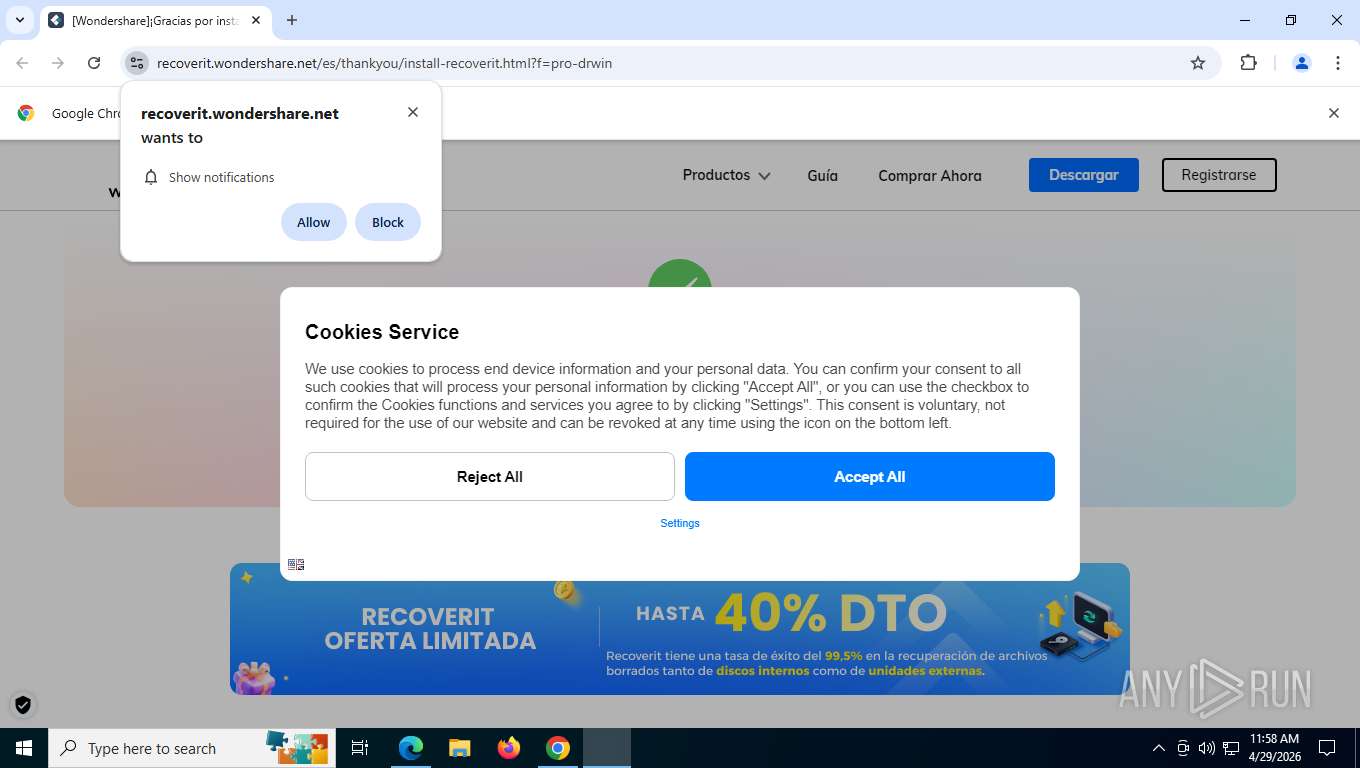1360x768 pixels.
Task: Dismiss the Google Chrome info bar
Action: point(1333,113)
